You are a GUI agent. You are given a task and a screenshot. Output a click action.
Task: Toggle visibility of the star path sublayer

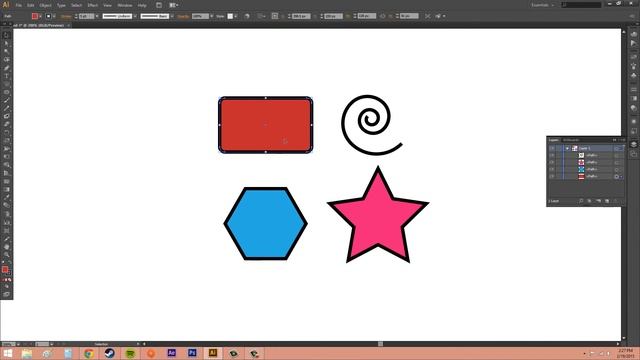(x=551, y=162)
